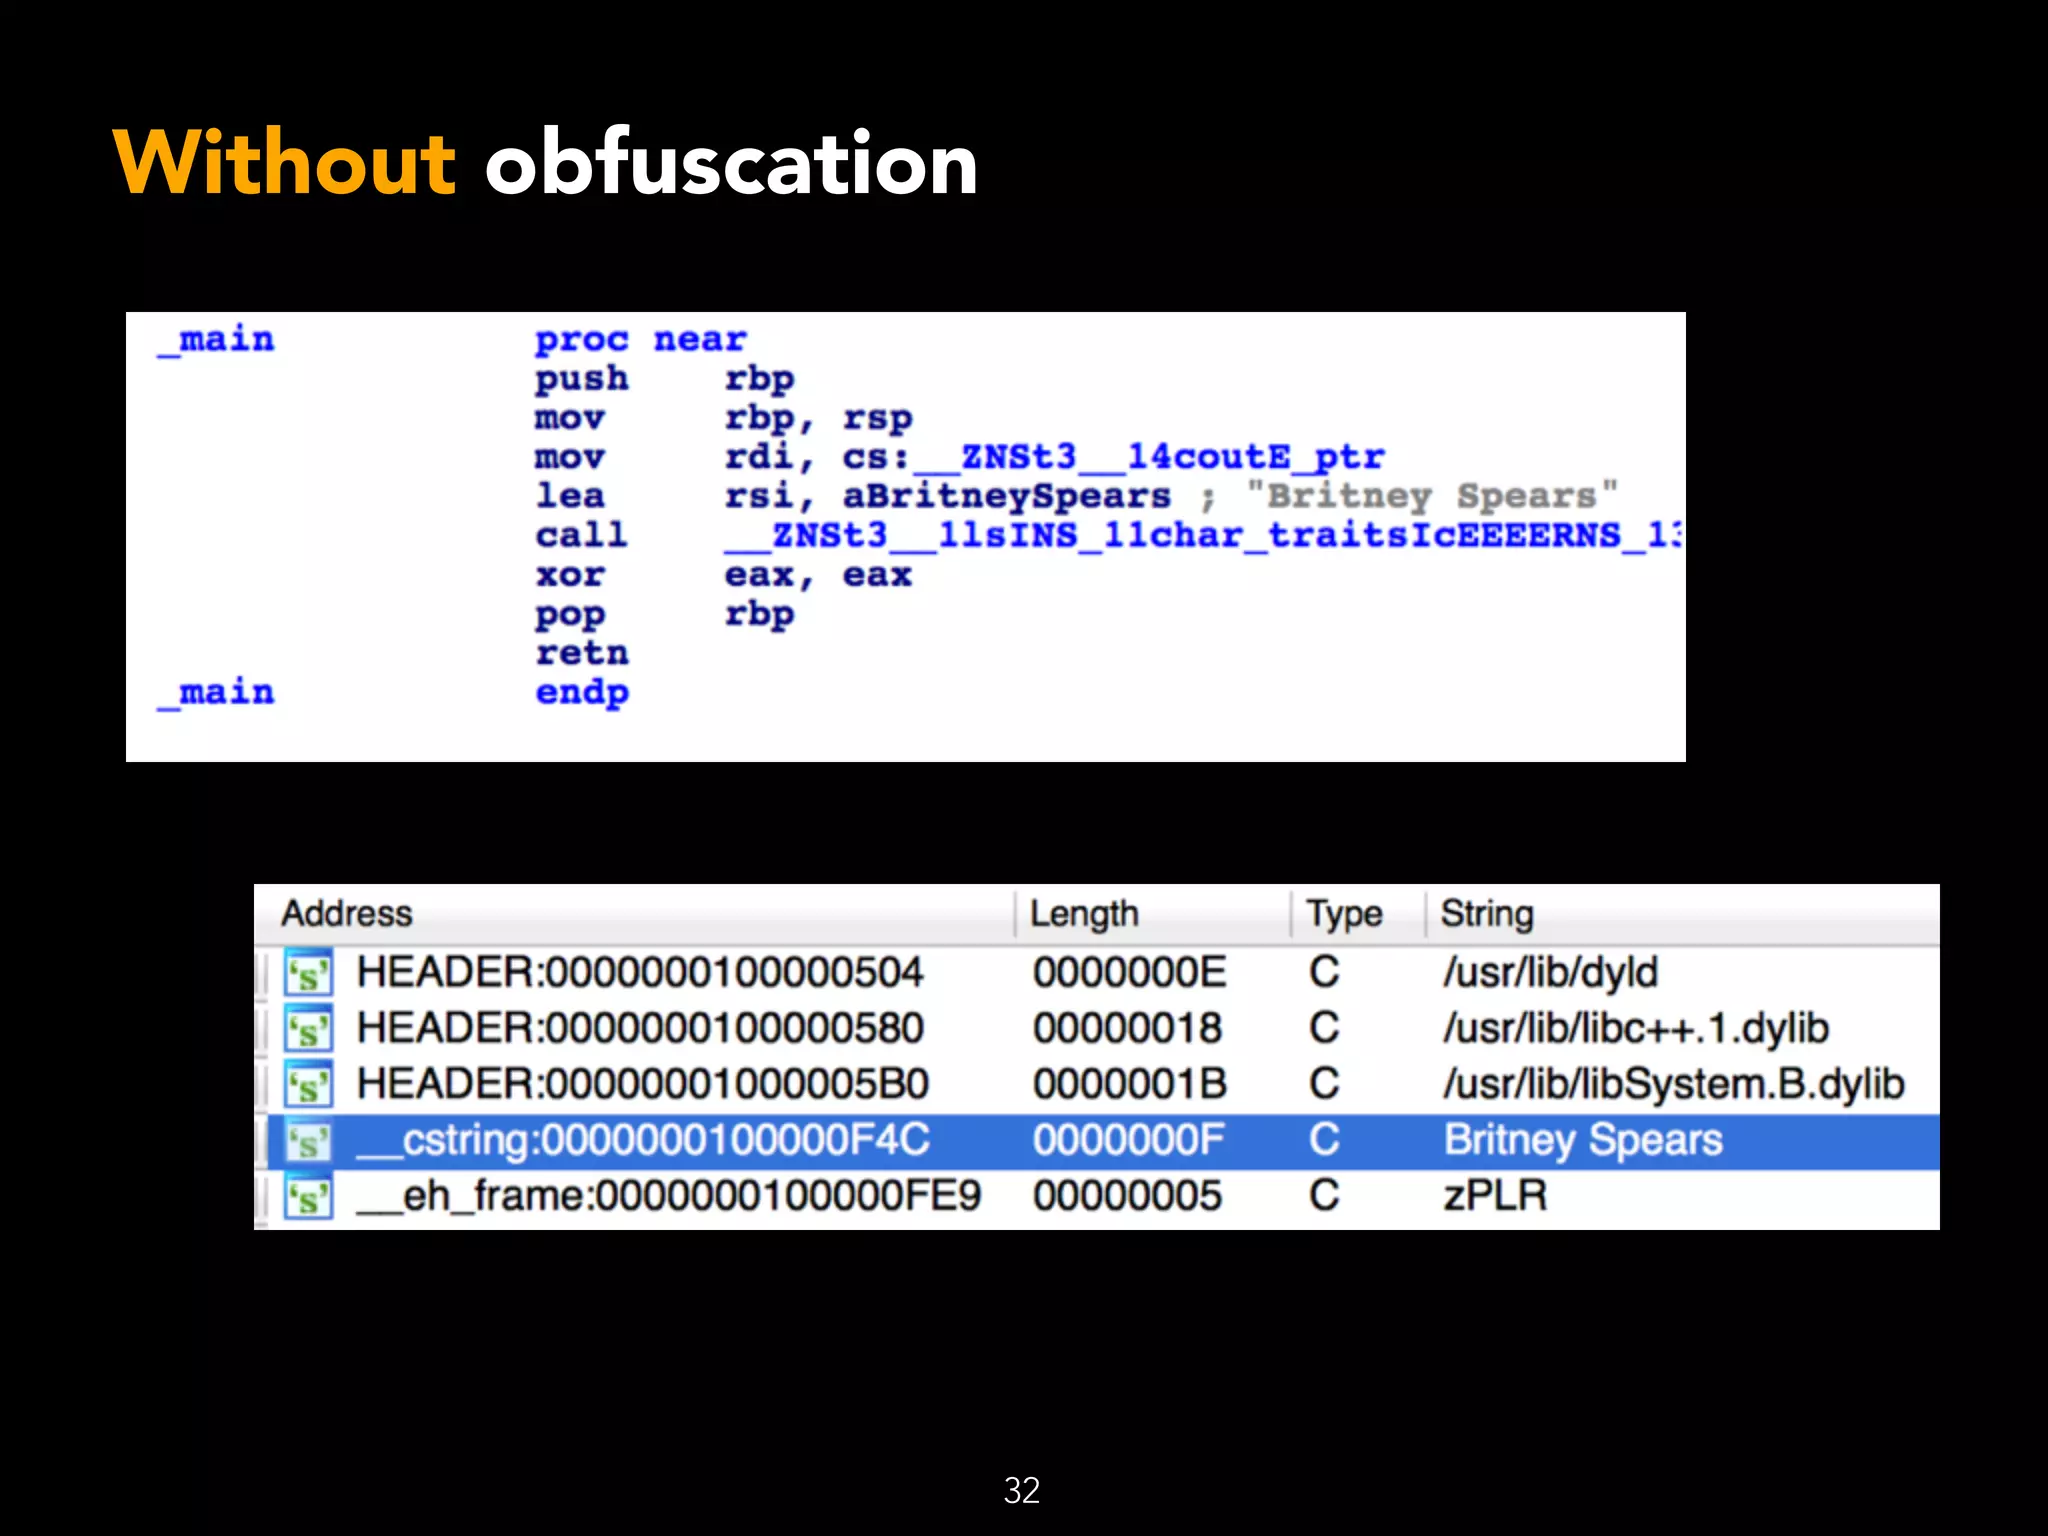The image size is (2048, 1536).
Task: Select the /usr/lib/libSystem.B.dylib string
Action: pos(1674,1084)
